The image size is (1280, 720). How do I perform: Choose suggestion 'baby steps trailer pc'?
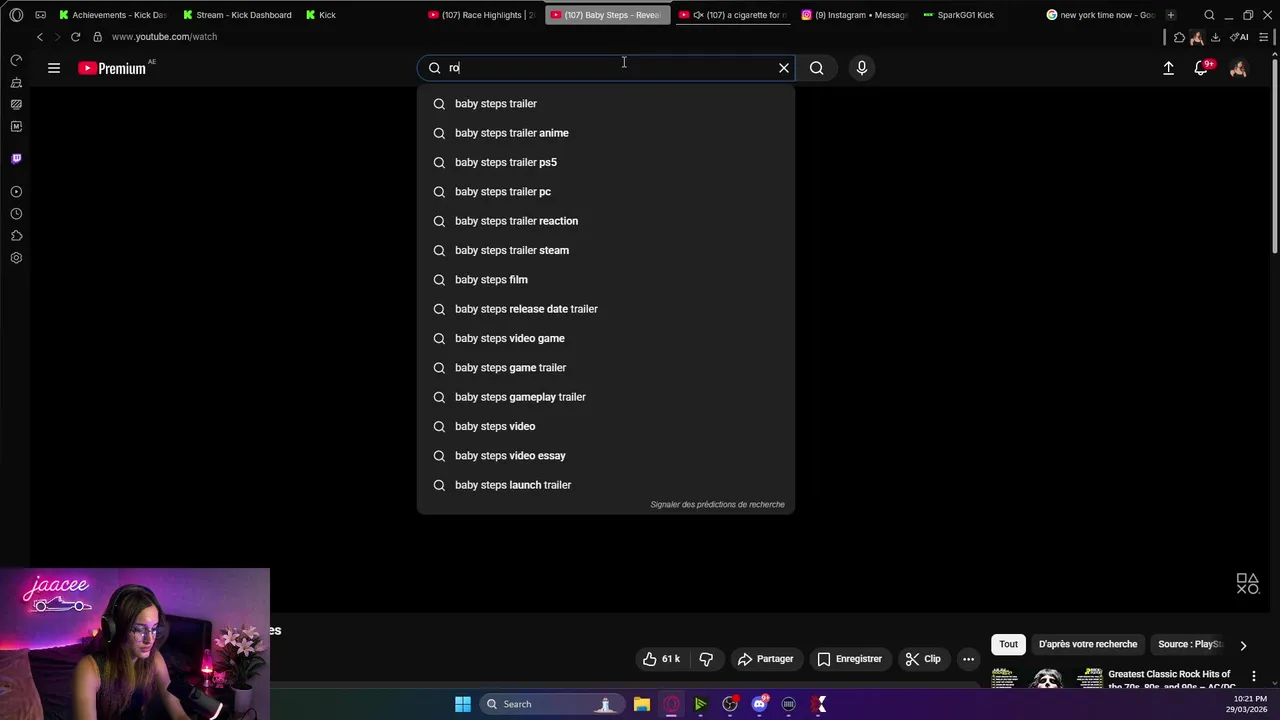(x=606, y=192)
